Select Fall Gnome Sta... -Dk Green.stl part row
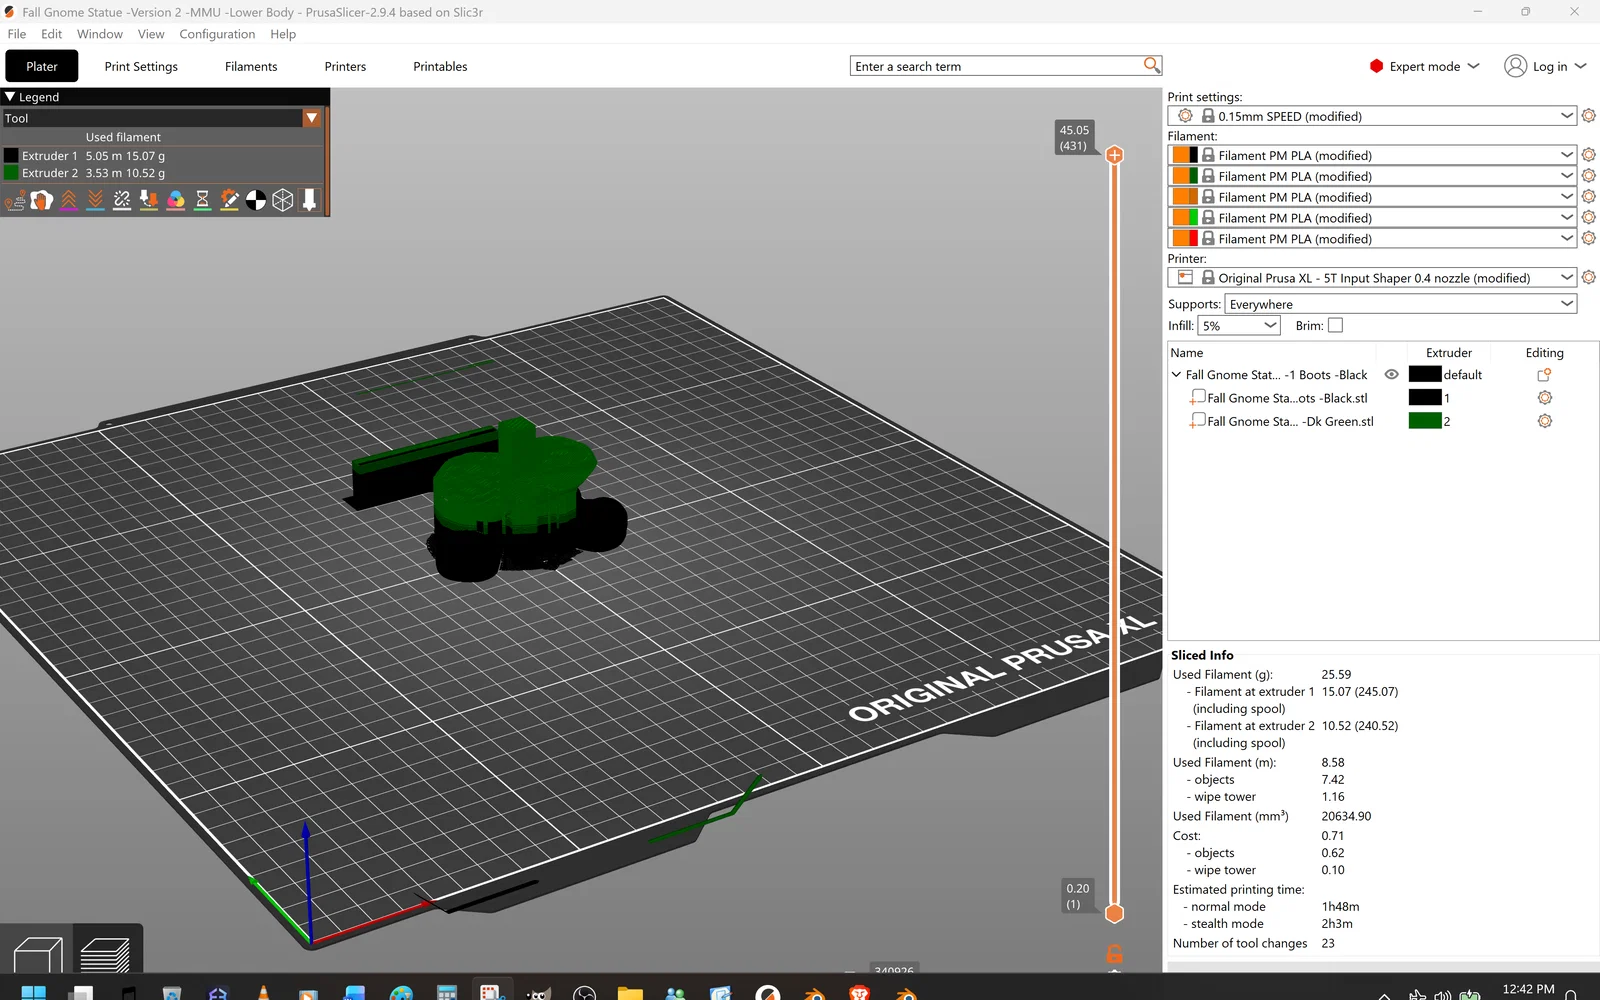The image size is (1600, 1000). [1290, 421]
